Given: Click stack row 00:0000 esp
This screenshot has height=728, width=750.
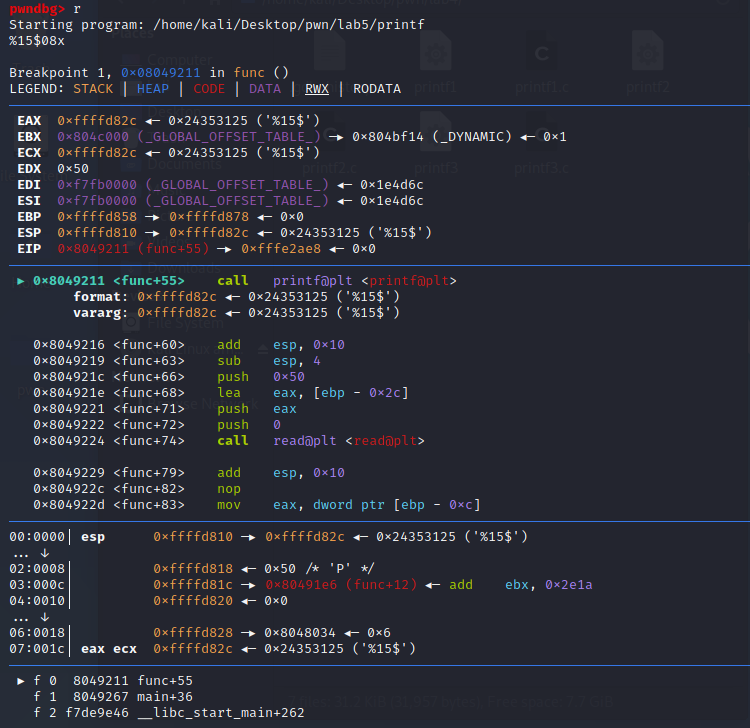Looking at the screenshot, I should [268, 537].
